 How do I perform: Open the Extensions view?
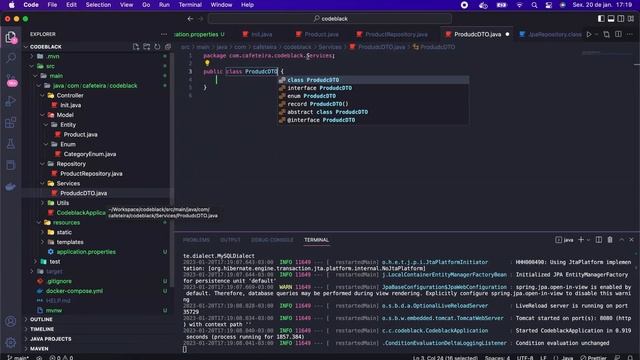click(x=11, y=122)
